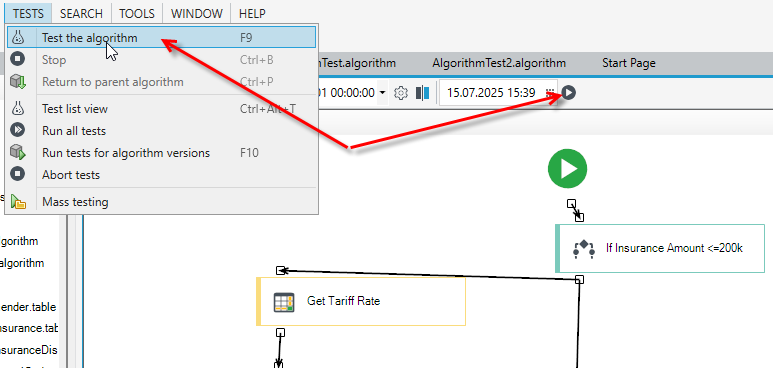Click the Ctrl+Alt+T shortcut of Test list view

pos(268,109)
